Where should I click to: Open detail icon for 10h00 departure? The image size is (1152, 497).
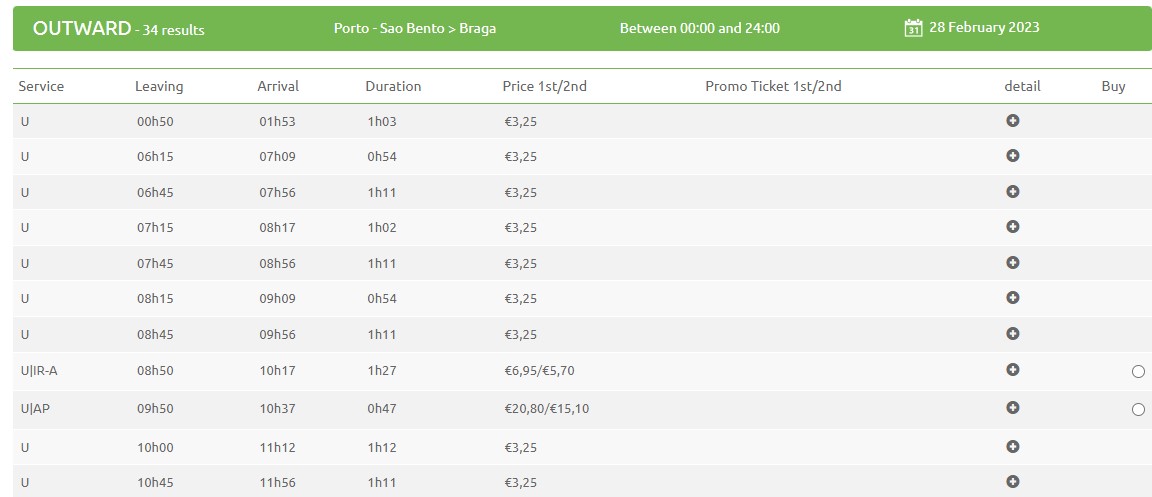click(1012, 446)
